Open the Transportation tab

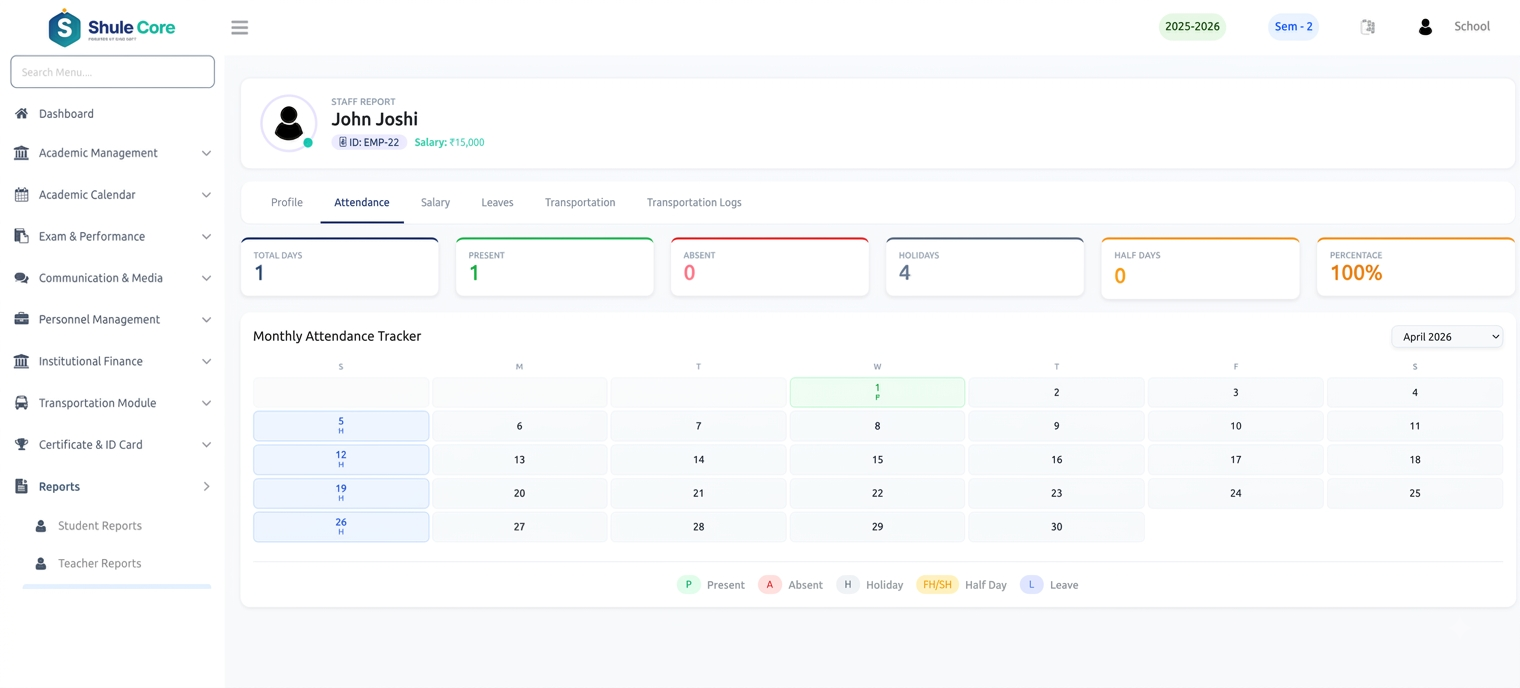(x=580, y=203)
